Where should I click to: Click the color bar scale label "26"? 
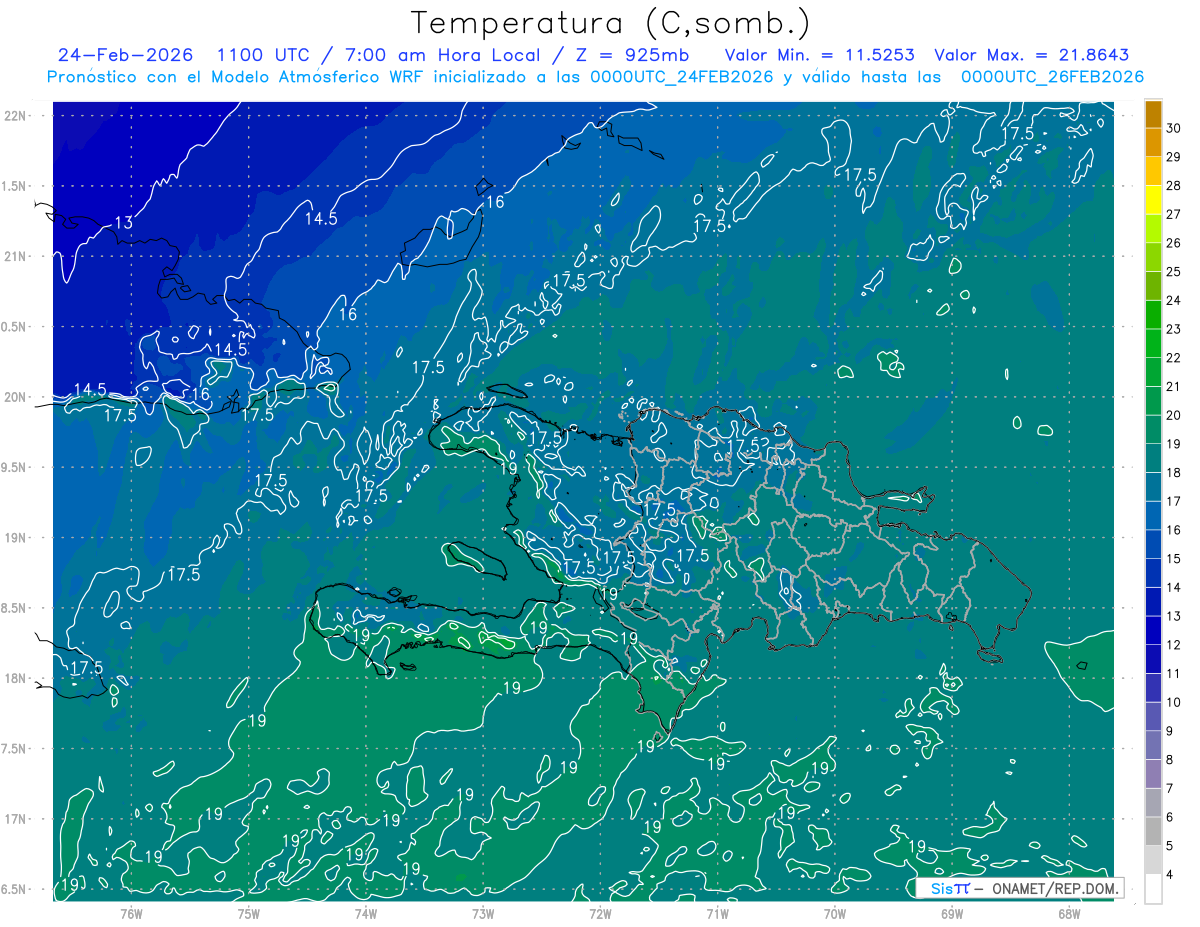coord(1173,243)
